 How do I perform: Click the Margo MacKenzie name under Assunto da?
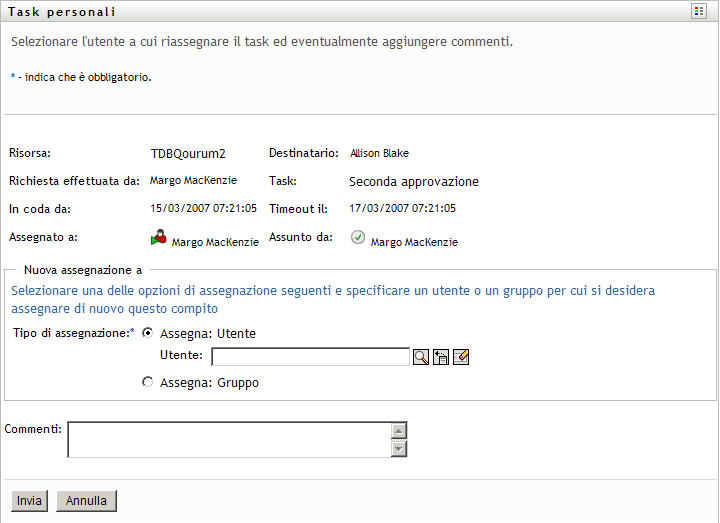[x=414, y=242]
